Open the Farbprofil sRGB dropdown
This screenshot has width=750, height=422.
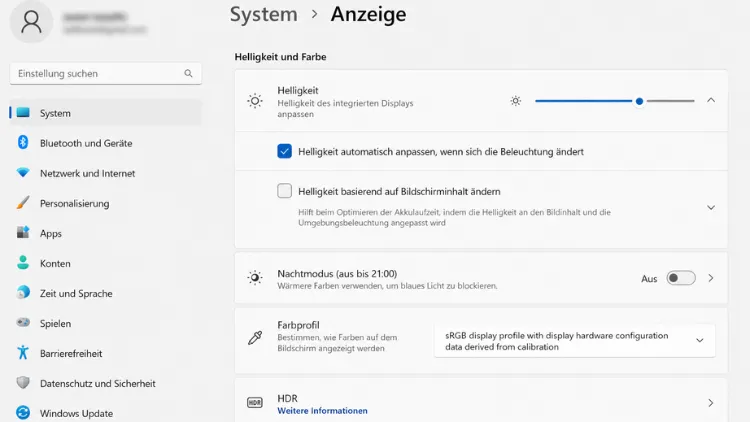click(x=574, y=341)
